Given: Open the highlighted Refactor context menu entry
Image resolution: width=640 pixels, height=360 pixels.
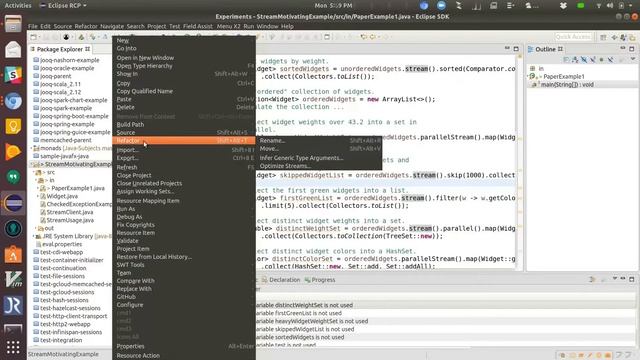Looking at the screenshot, I should pyautogui.click(x=184, y=140).
